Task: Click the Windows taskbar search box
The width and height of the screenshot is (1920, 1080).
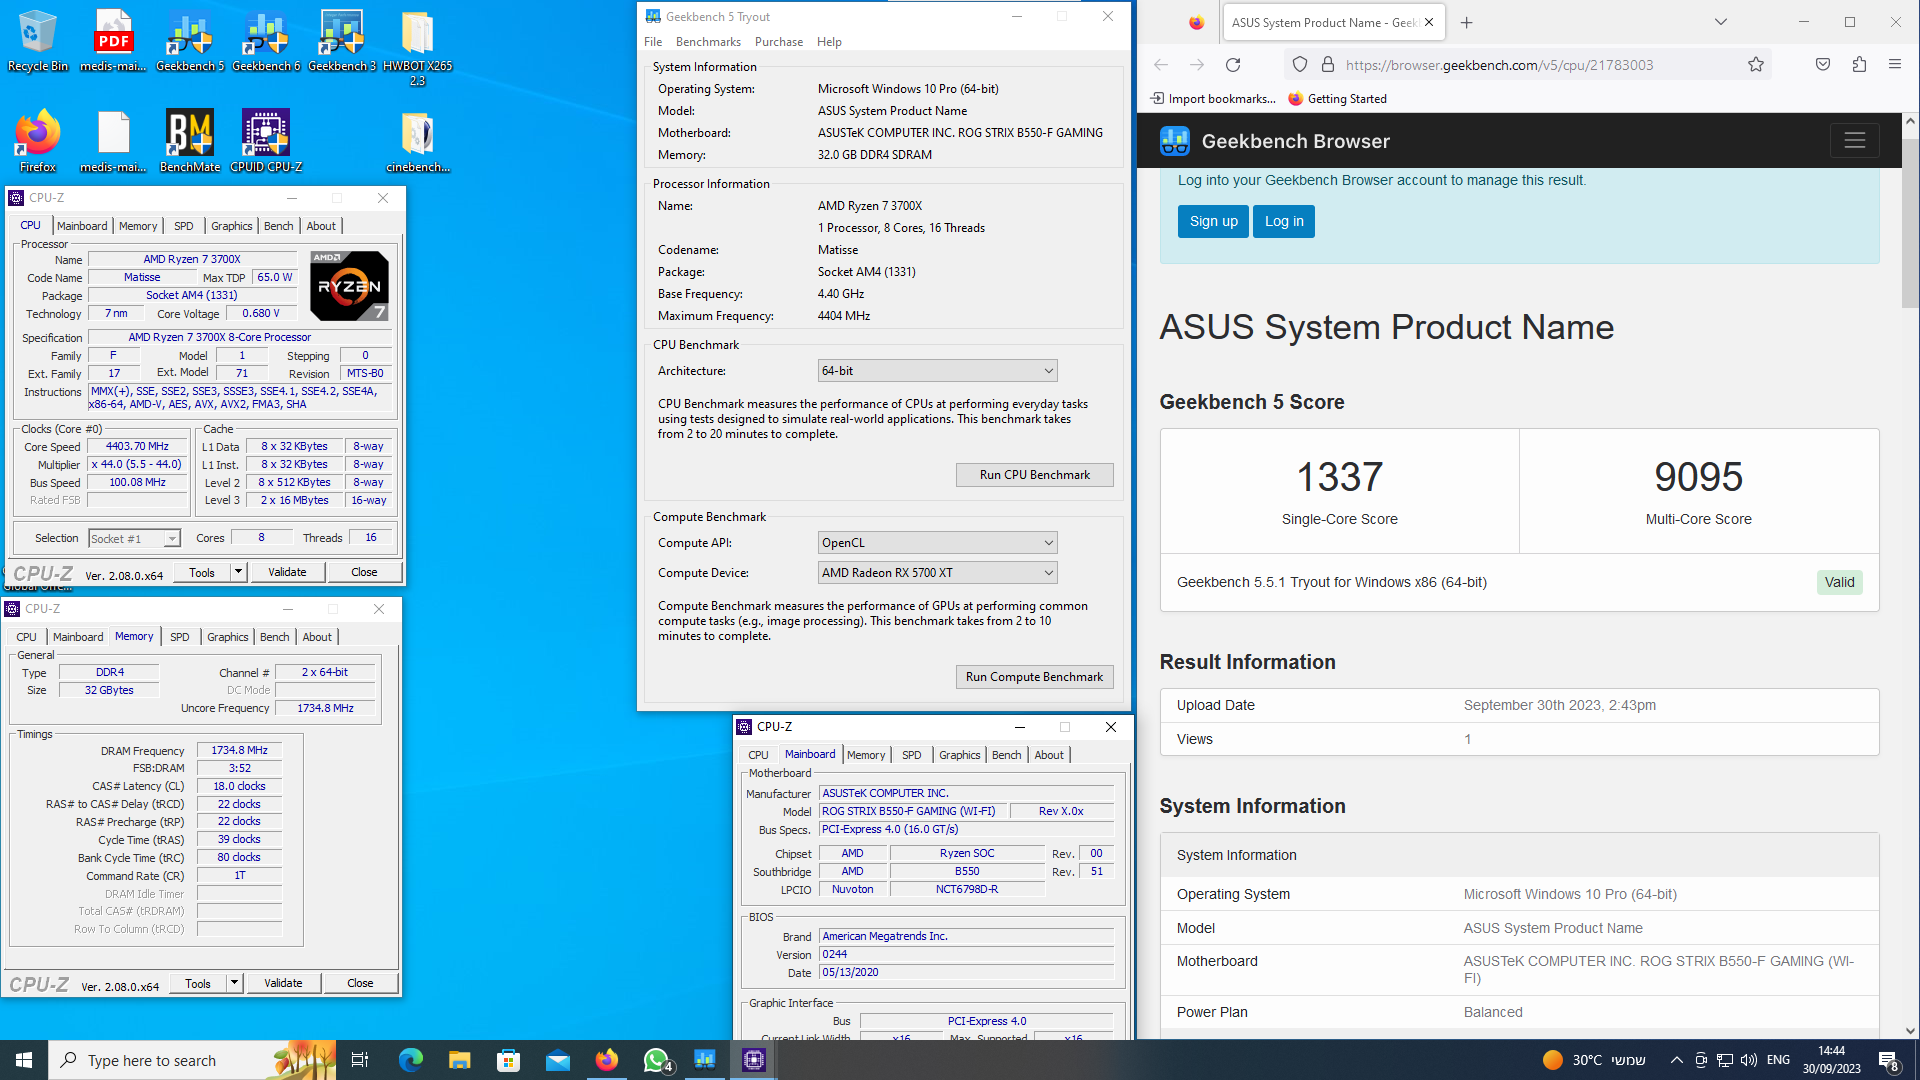Action: tap(192, 1060)
